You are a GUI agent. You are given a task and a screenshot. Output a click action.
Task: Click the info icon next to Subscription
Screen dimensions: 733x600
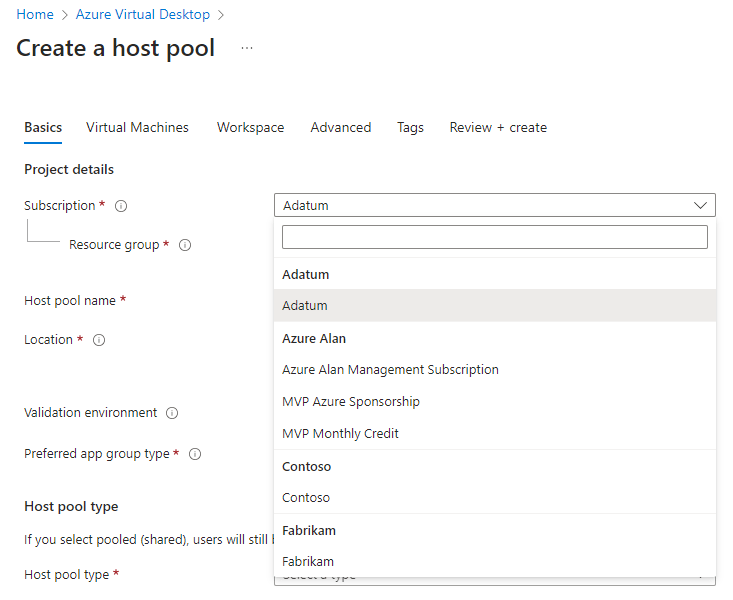pyautogui.click(x=121, y=206)
